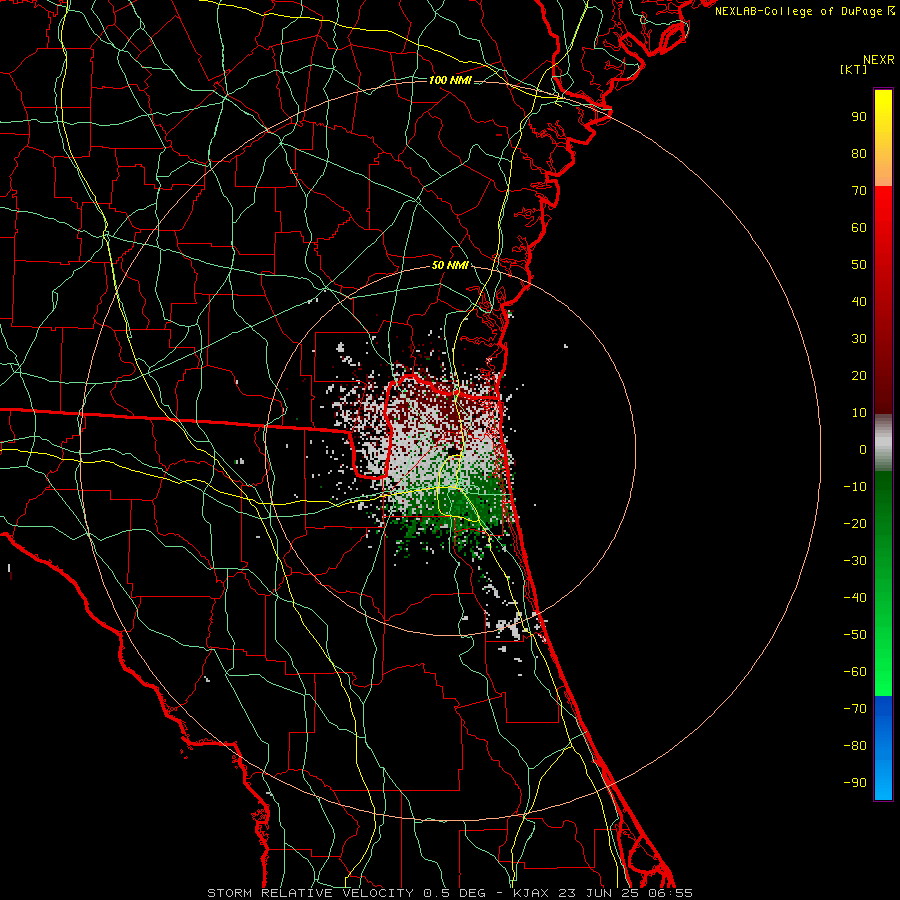
Task: Click the '80' value on the velocity scale
Action: (x=859, y=153)
